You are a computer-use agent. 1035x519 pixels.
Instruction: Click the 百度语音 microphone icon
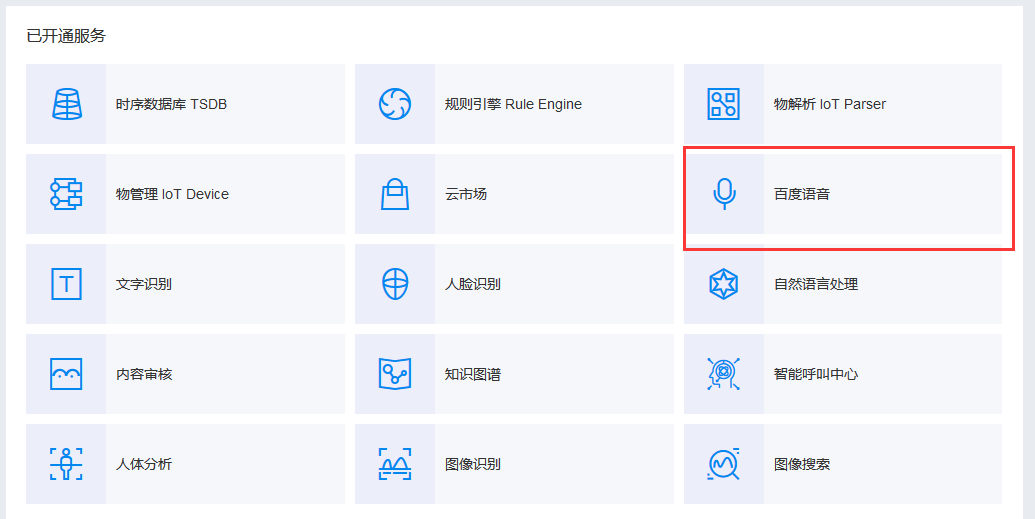pyautogui.click(x=724, y=194)
